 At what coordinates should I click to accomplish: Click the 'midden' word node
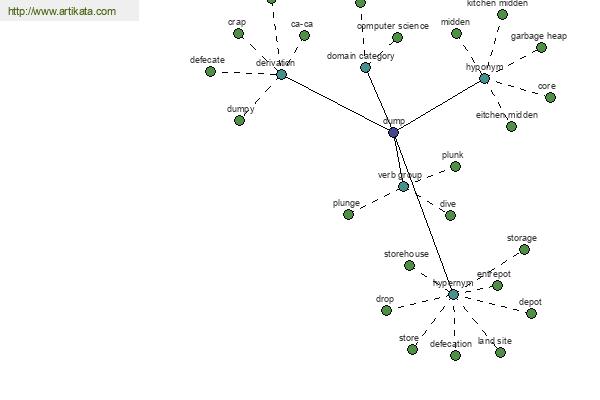coord(456,34)
